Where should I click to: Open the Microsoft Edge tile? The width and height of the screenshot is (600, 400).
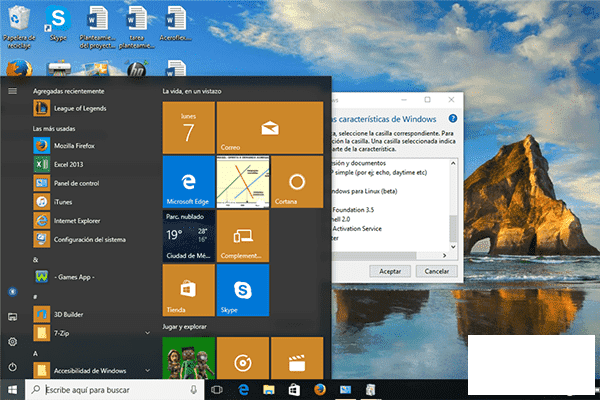pos(189,182)
